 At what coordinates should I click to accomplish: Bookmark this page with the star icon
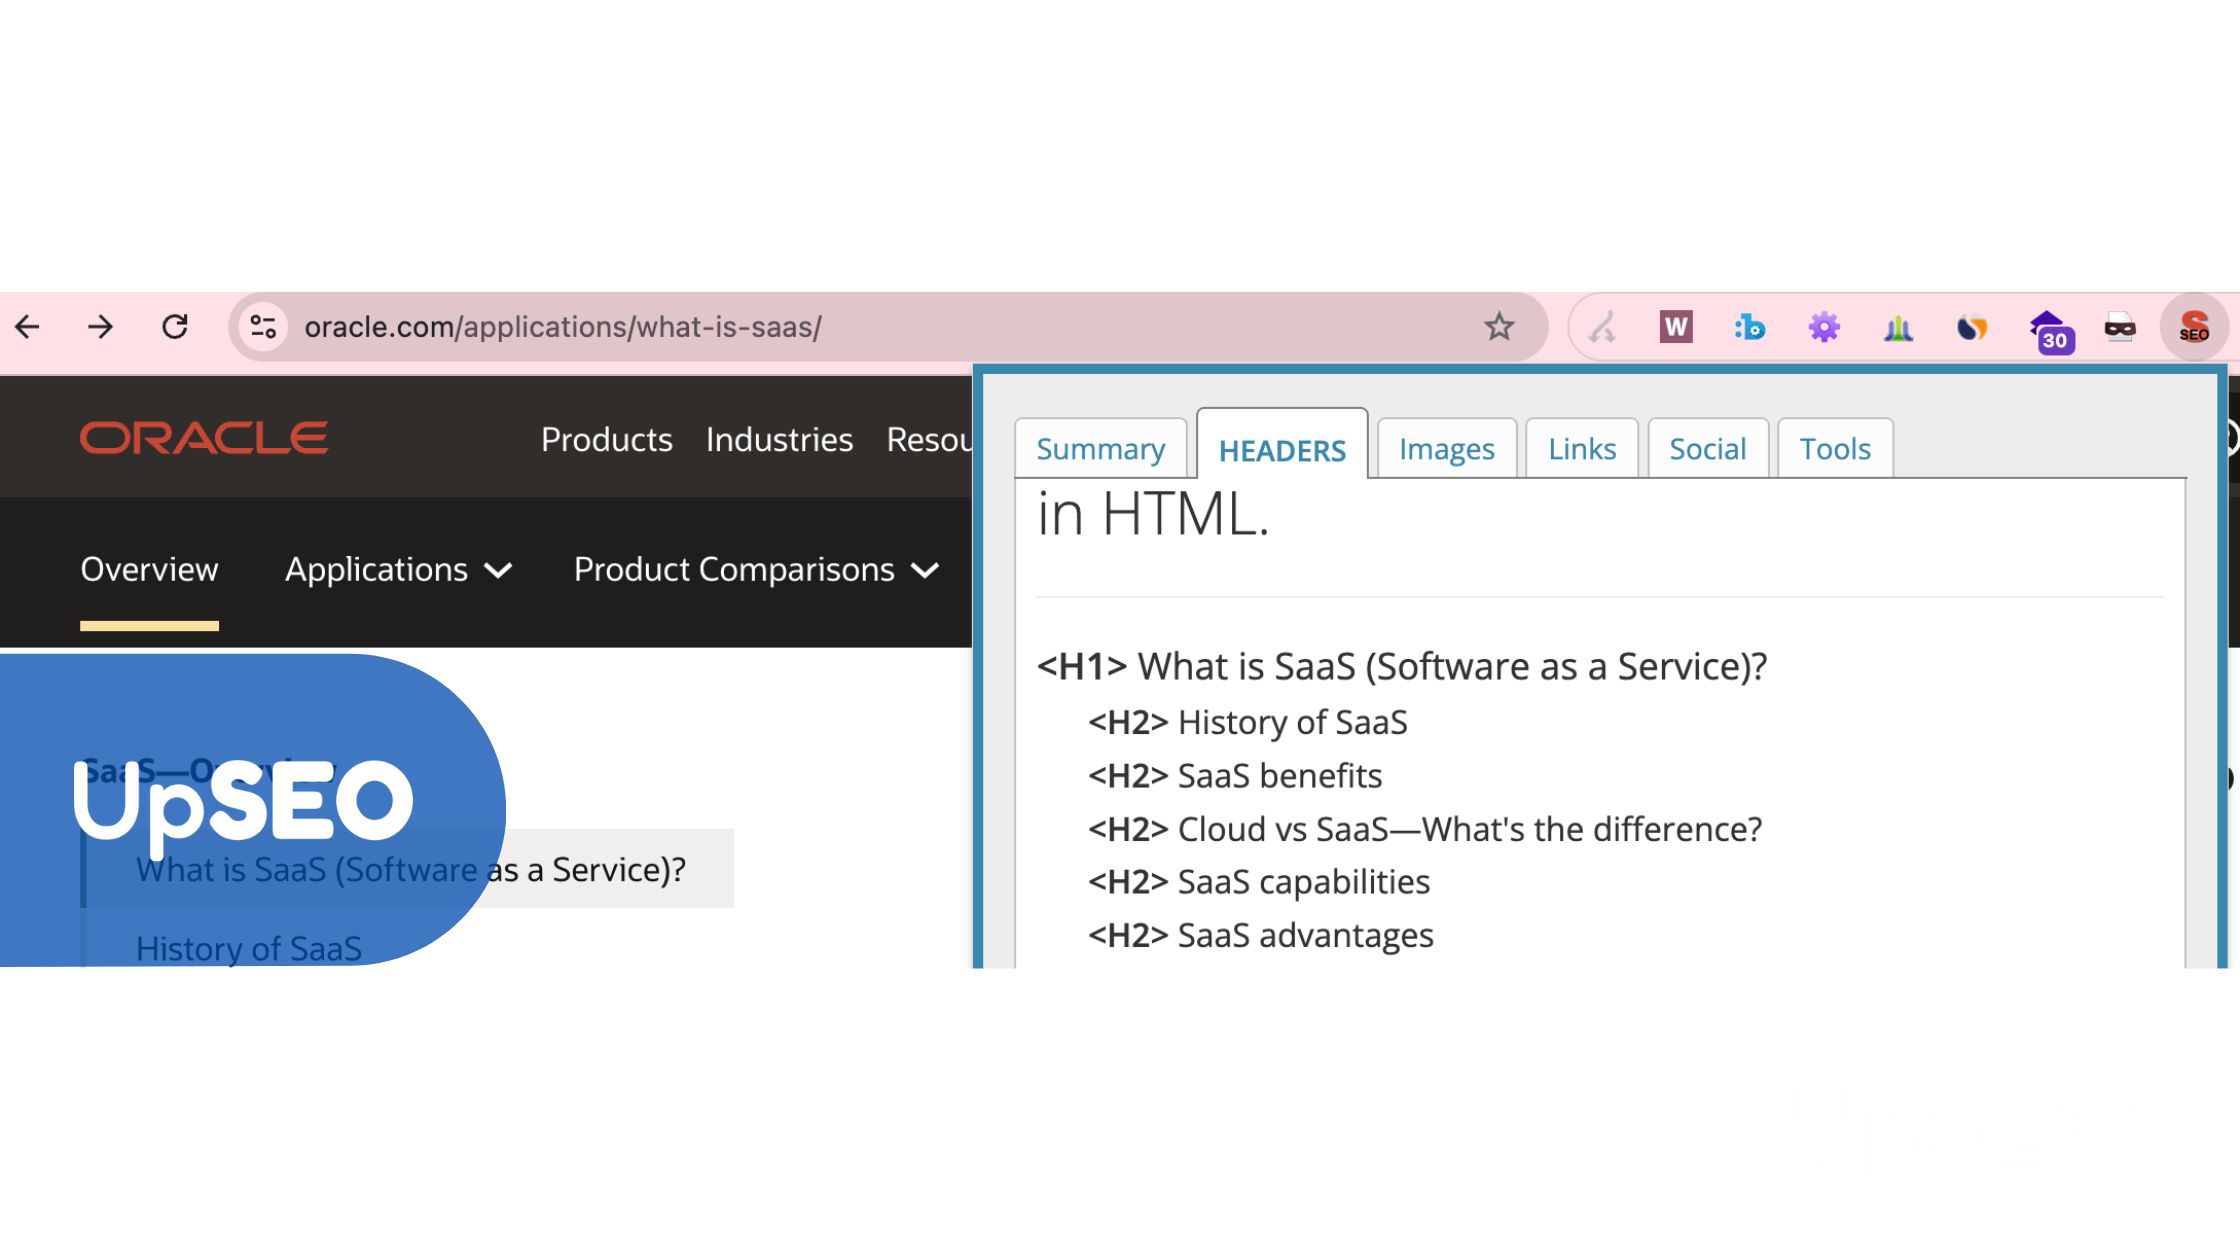[1498, 327]
